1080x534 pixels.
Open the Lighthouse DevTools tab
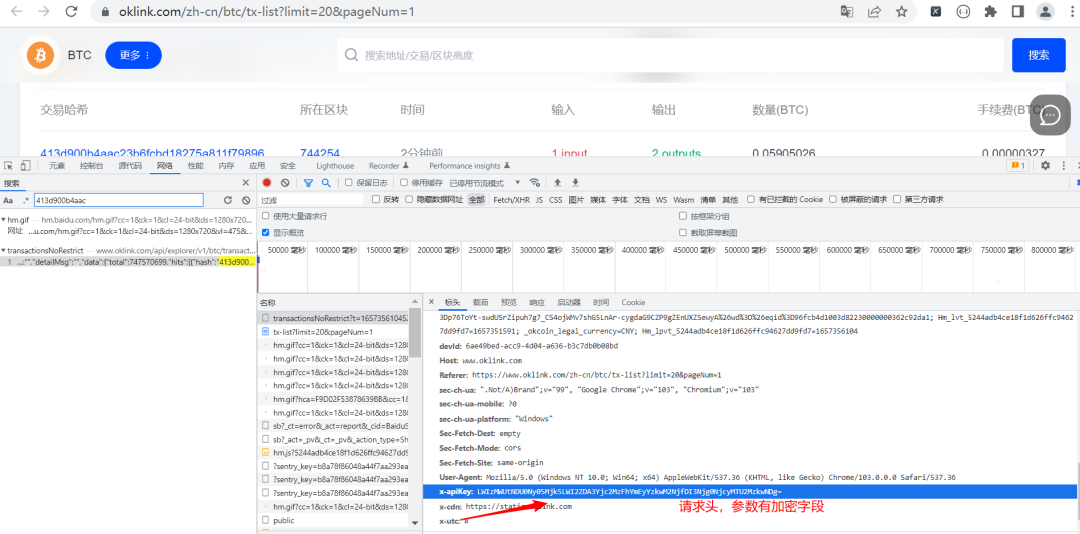335,166
